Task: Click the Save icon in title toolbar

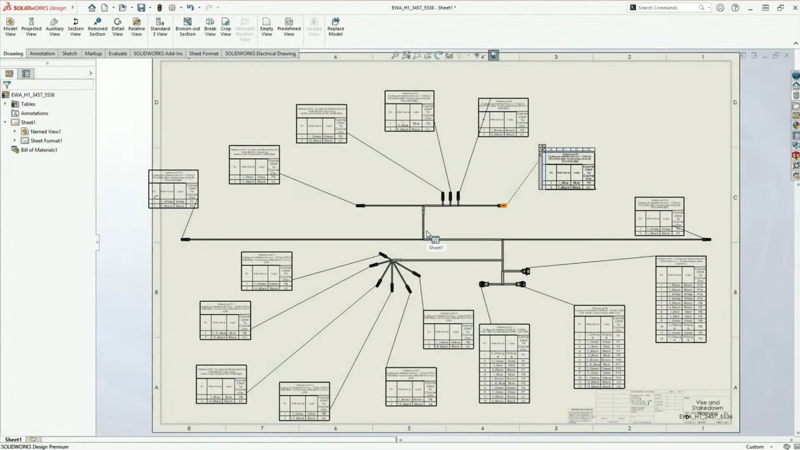Action: point(141,8)
